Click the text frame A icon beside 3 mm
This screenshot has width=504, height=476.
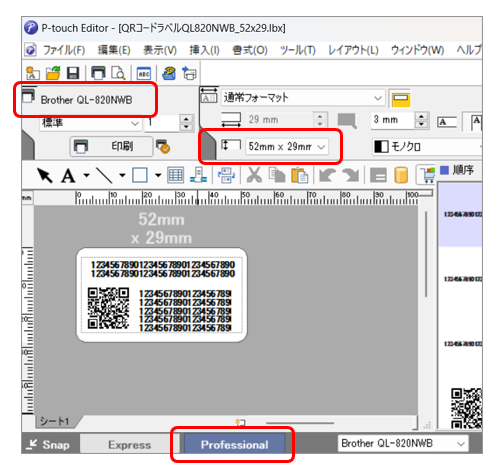click(447, 122)
